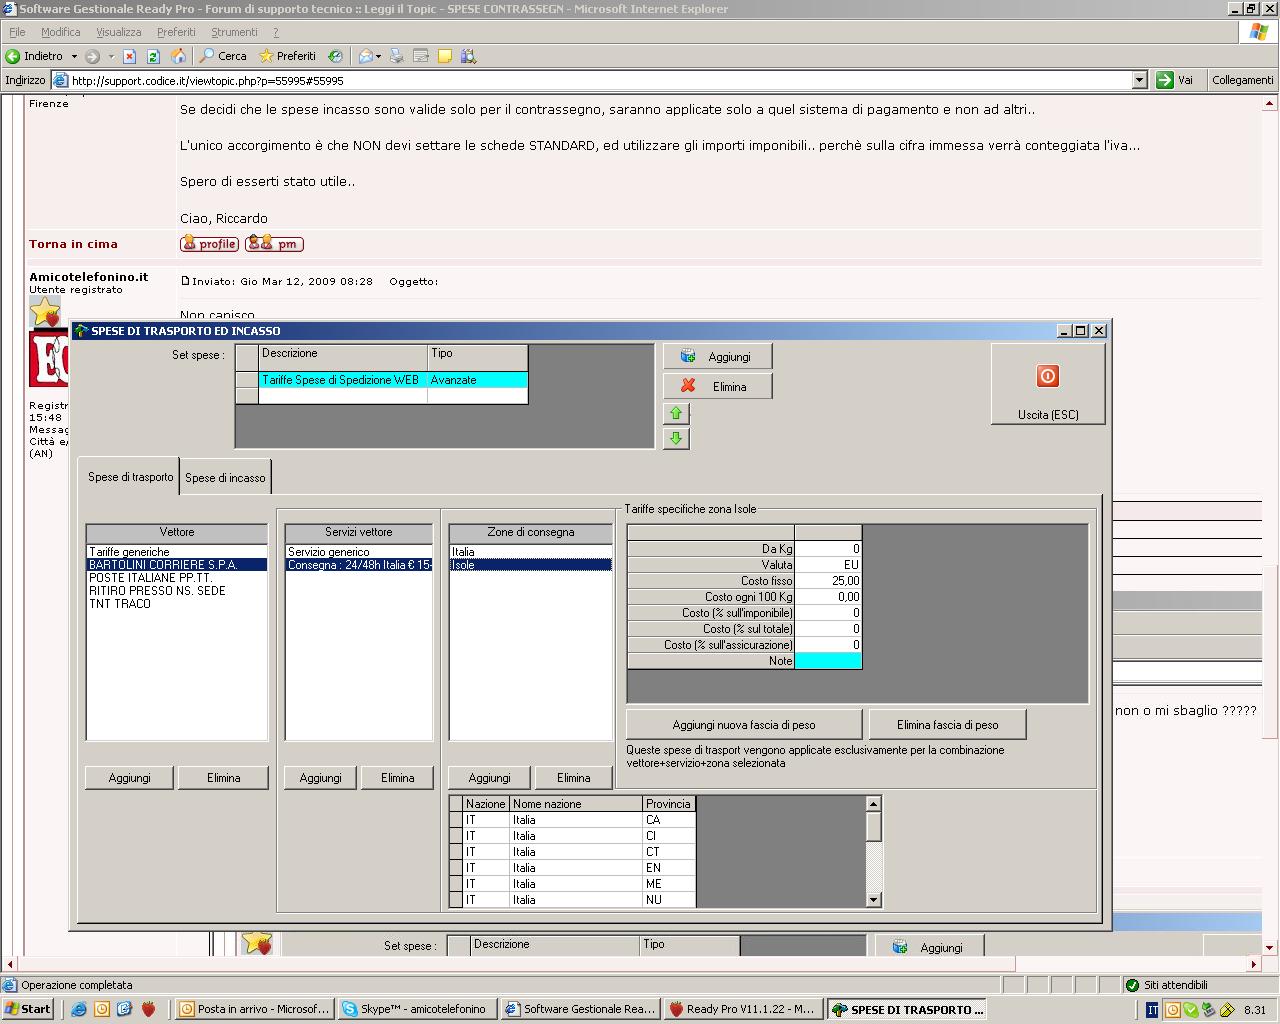Click the Costo fisso value cell 25,00
The image size is (1280, 1024).
click(828, 581)
